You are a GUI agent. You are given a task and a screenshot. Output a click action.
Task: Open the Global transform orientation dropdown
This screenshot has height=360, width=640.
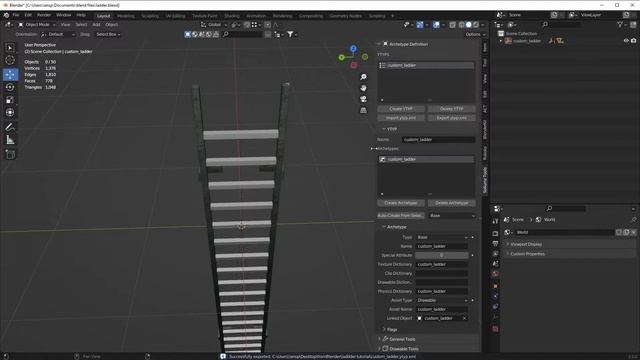214,25
